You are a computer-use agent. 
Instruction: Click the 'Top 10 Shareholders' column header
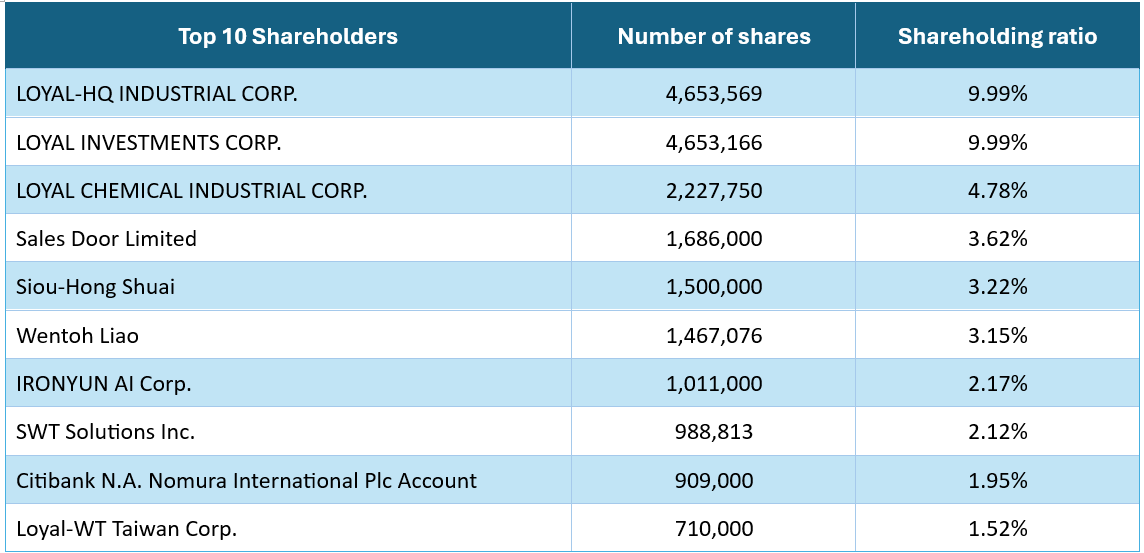(x=288, y=37)
